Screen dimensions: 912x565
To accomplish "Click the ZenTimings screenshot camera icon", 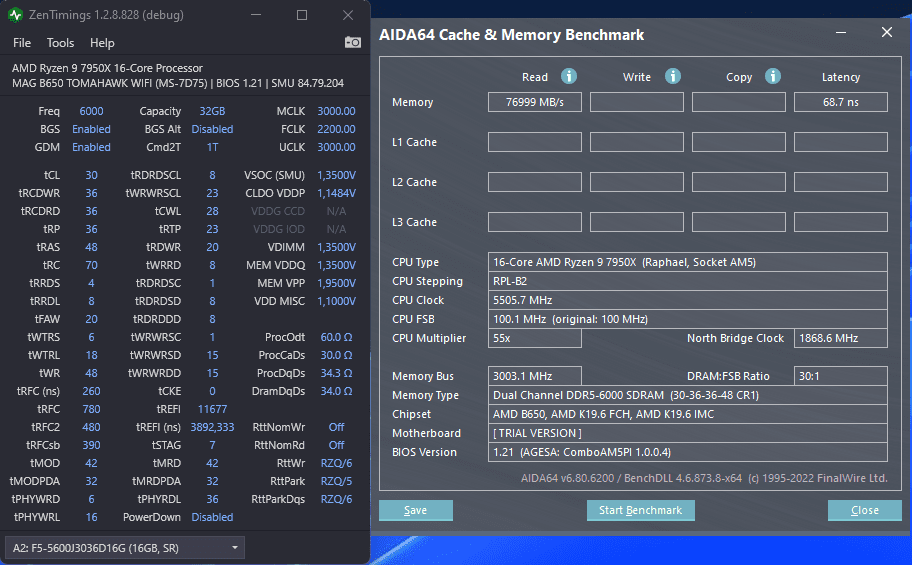I will tap(352, 42).
